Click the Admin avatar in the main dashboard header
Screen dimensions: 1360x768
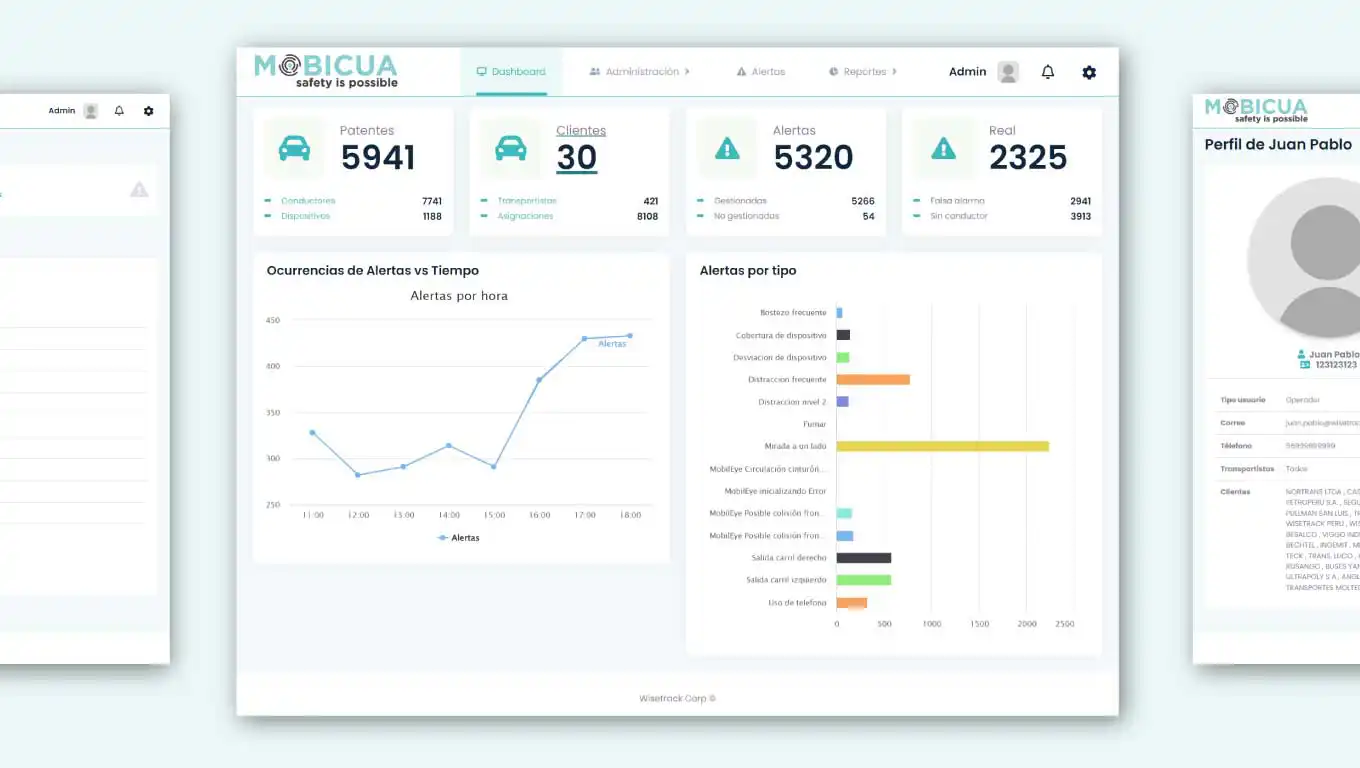tap(1008, 72)
